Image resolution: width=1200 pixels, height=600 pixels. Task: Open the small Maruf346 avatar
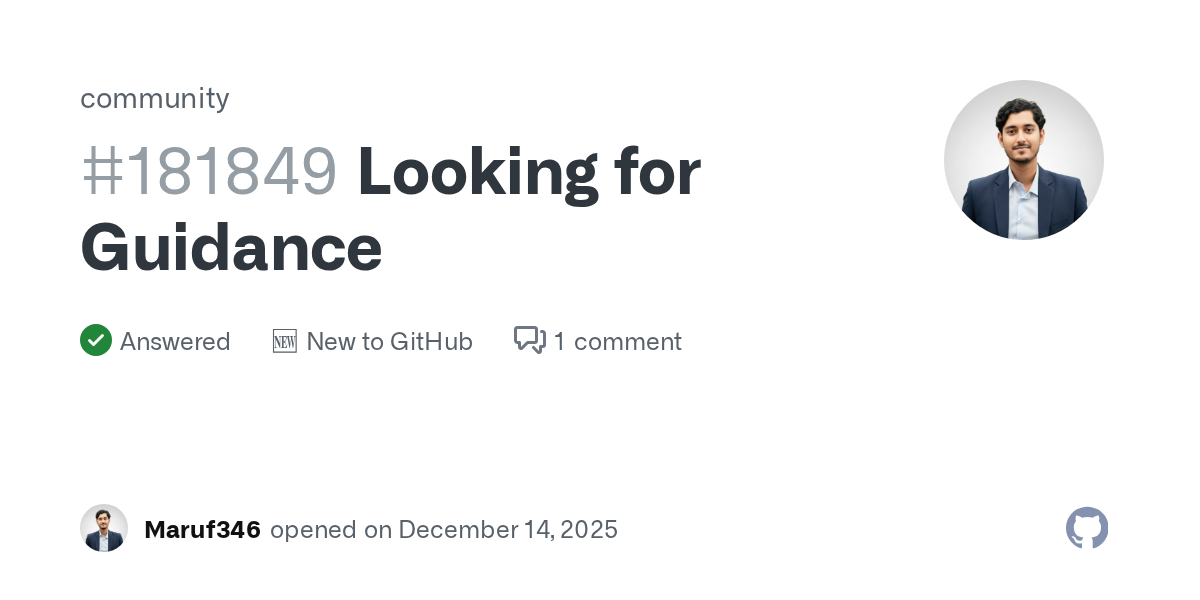(x=104, y=528)
